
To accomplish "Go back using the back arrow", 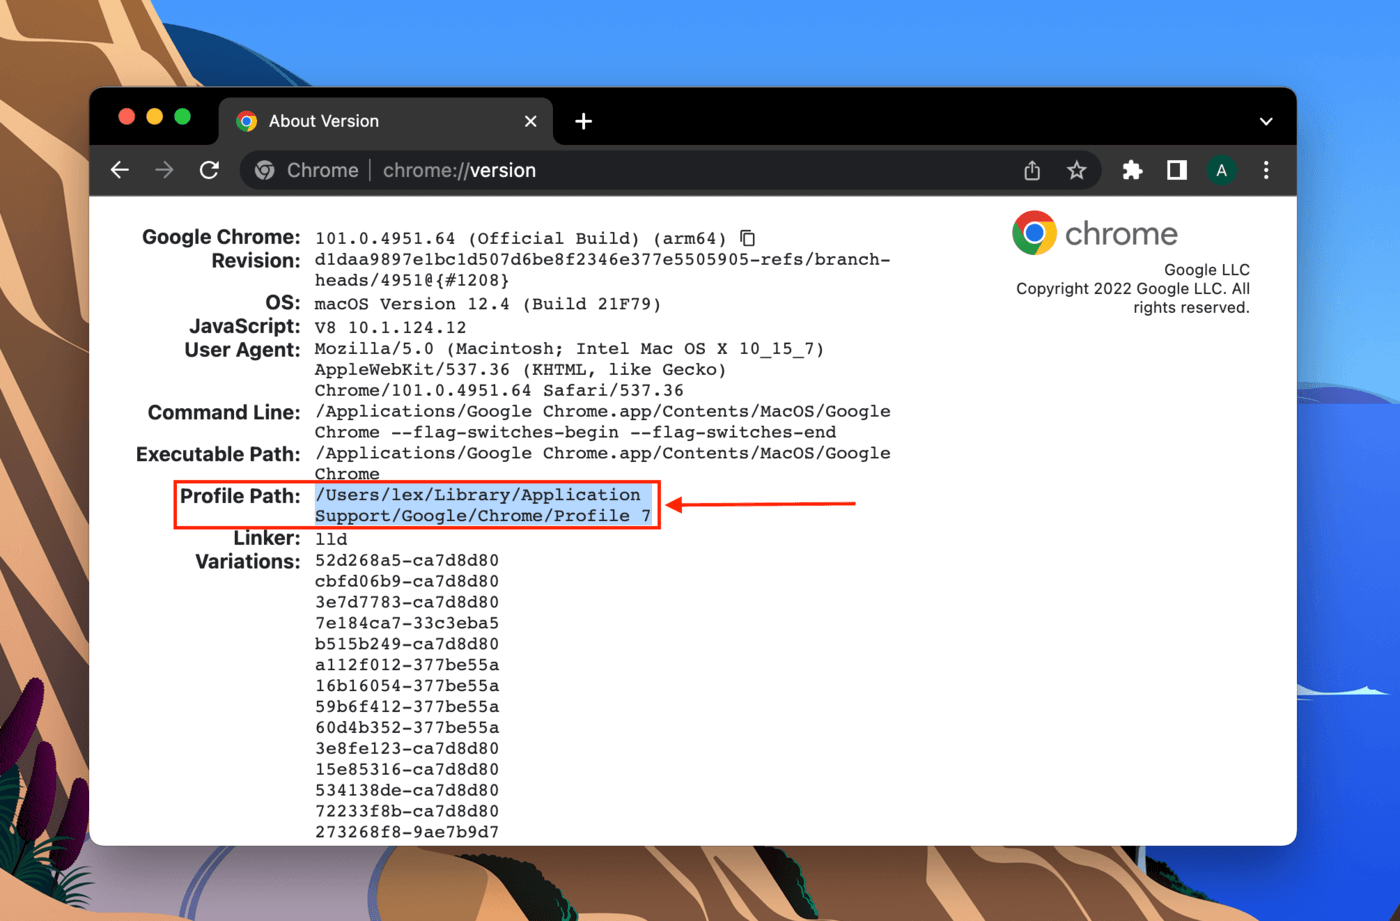I will 120,170.
